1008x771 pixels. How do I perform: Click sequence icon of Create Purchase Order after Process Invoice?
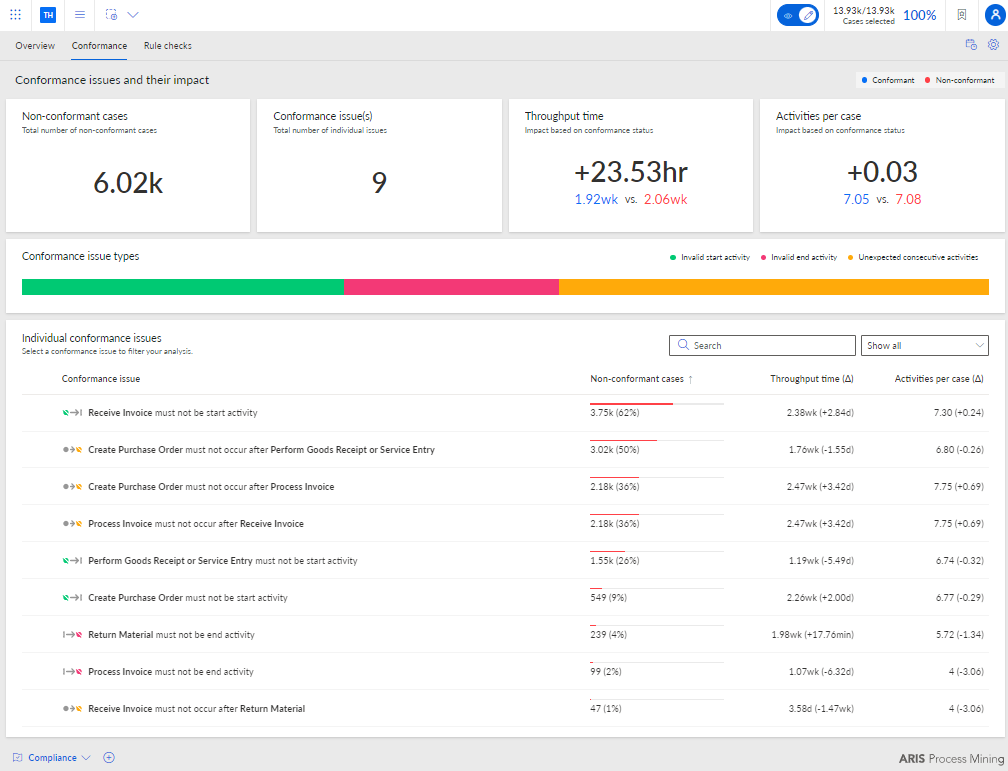tap(72, 487)
